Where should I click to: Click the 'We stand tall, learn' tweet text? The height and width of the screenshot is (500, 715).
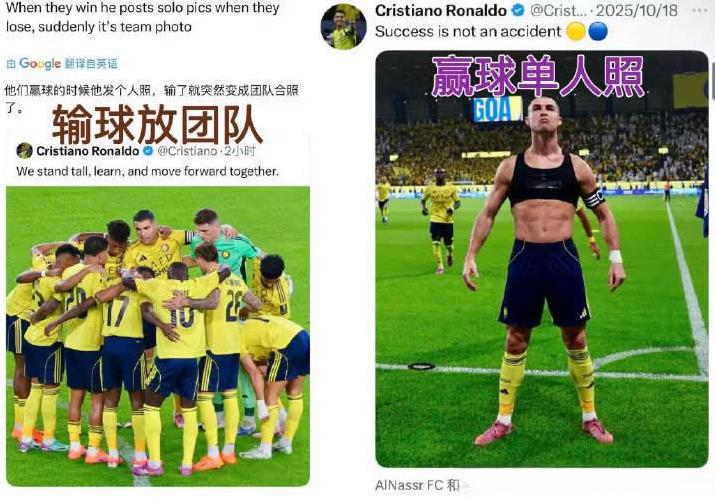click(x=147, y=171)
